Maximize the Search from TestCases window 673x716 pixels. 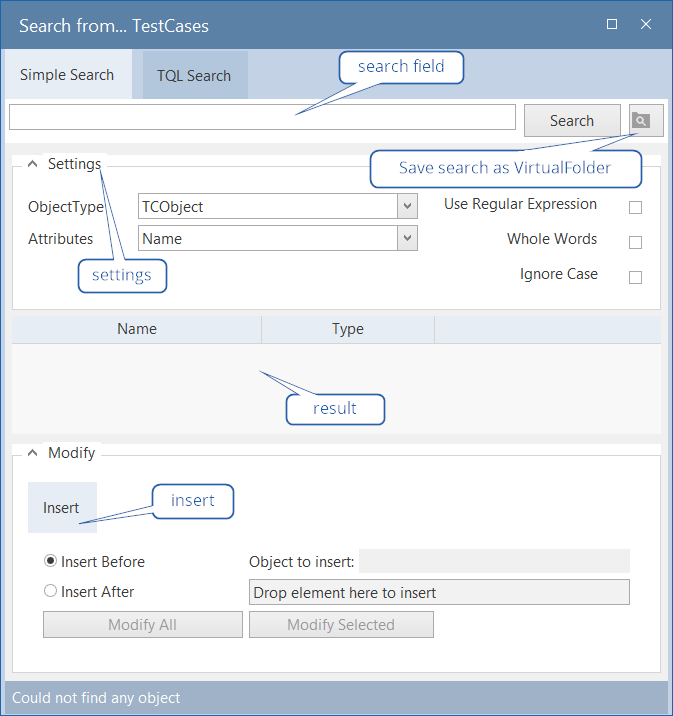coord(612,24)
